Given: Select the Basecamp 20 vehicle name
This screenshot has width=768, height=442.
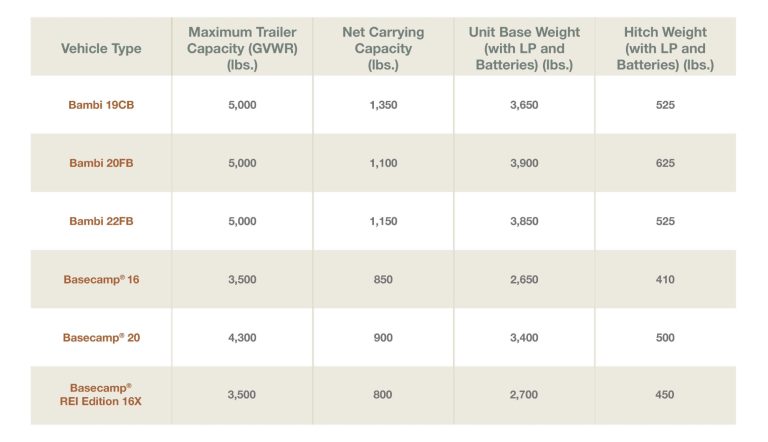Looking at the screenshot, I should [101, 337].
